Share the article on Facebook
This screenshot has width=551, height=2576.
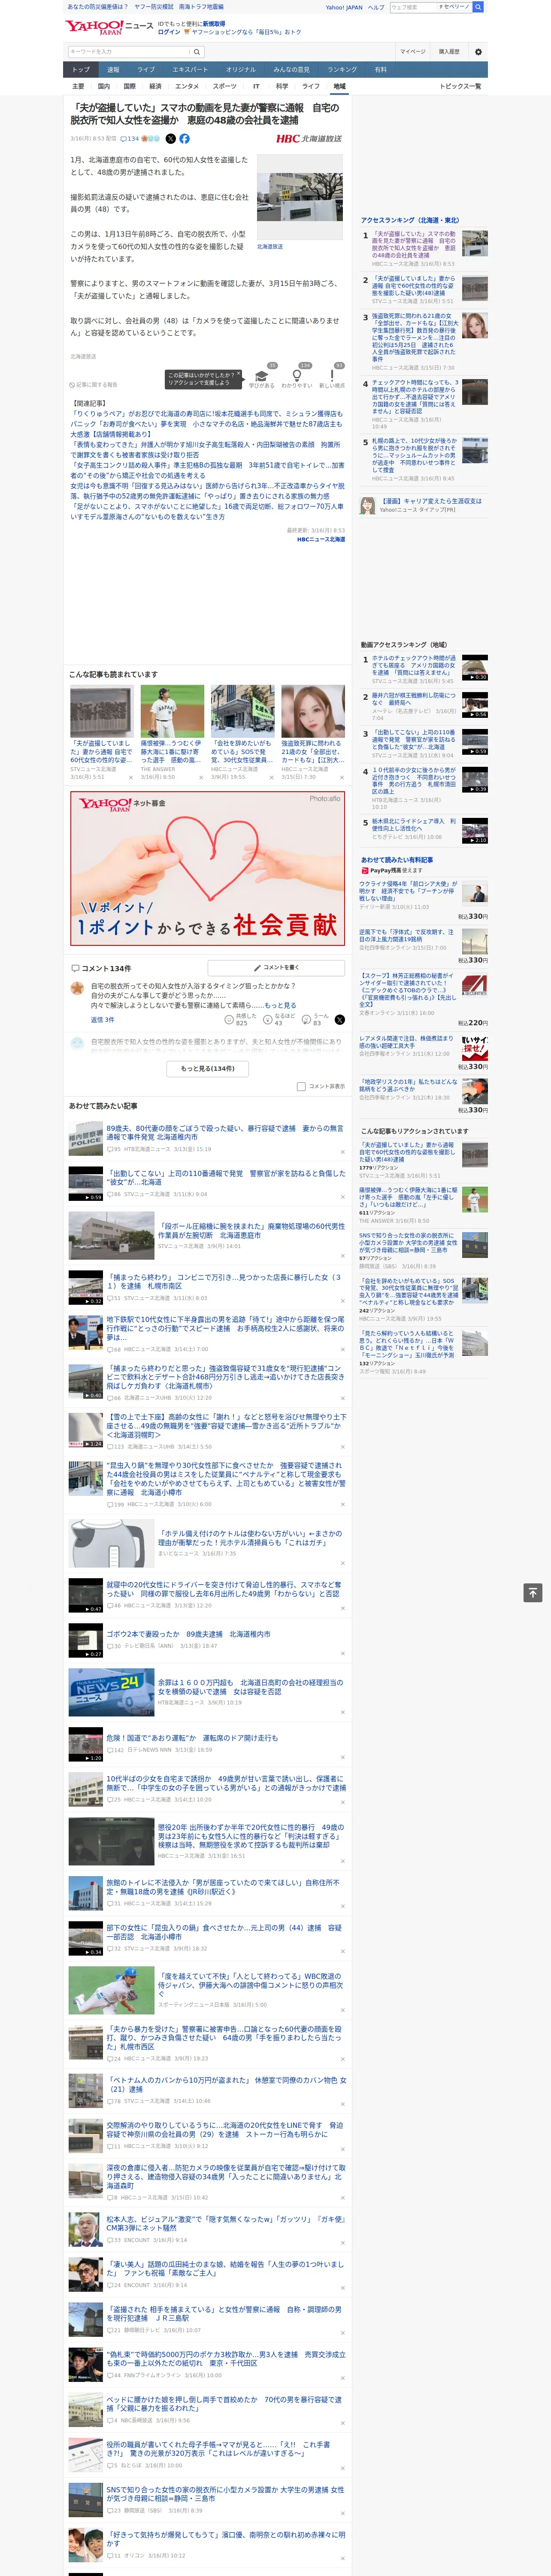[184, 139]
